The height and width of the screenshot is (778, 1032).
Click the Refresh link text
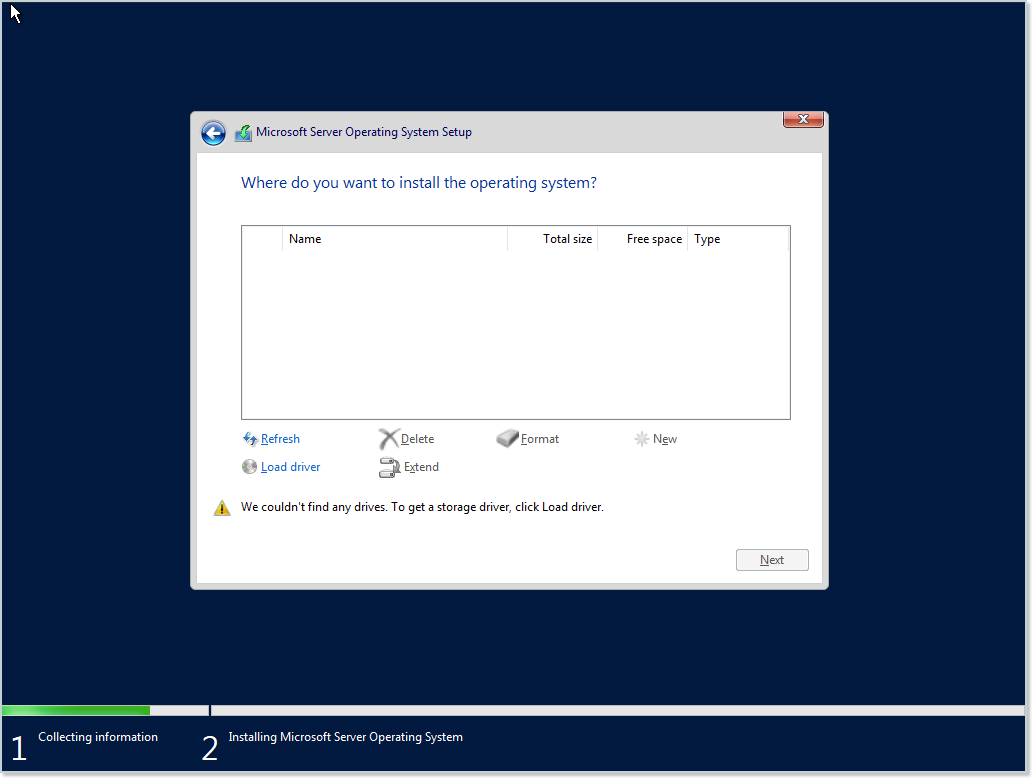click(280, 438)
